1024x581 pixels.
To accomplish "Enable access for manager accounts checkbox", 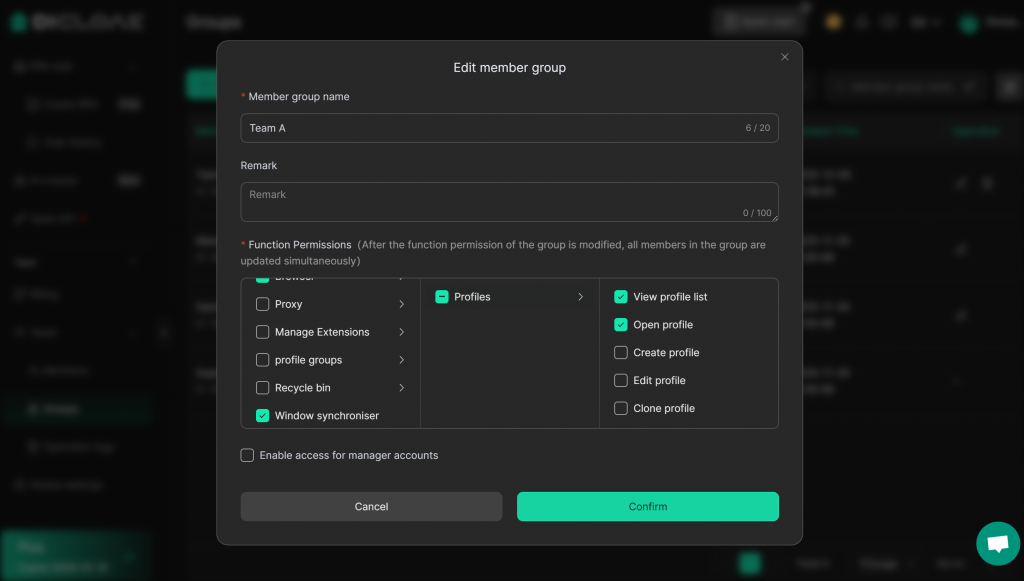I will tap(247, 456).
